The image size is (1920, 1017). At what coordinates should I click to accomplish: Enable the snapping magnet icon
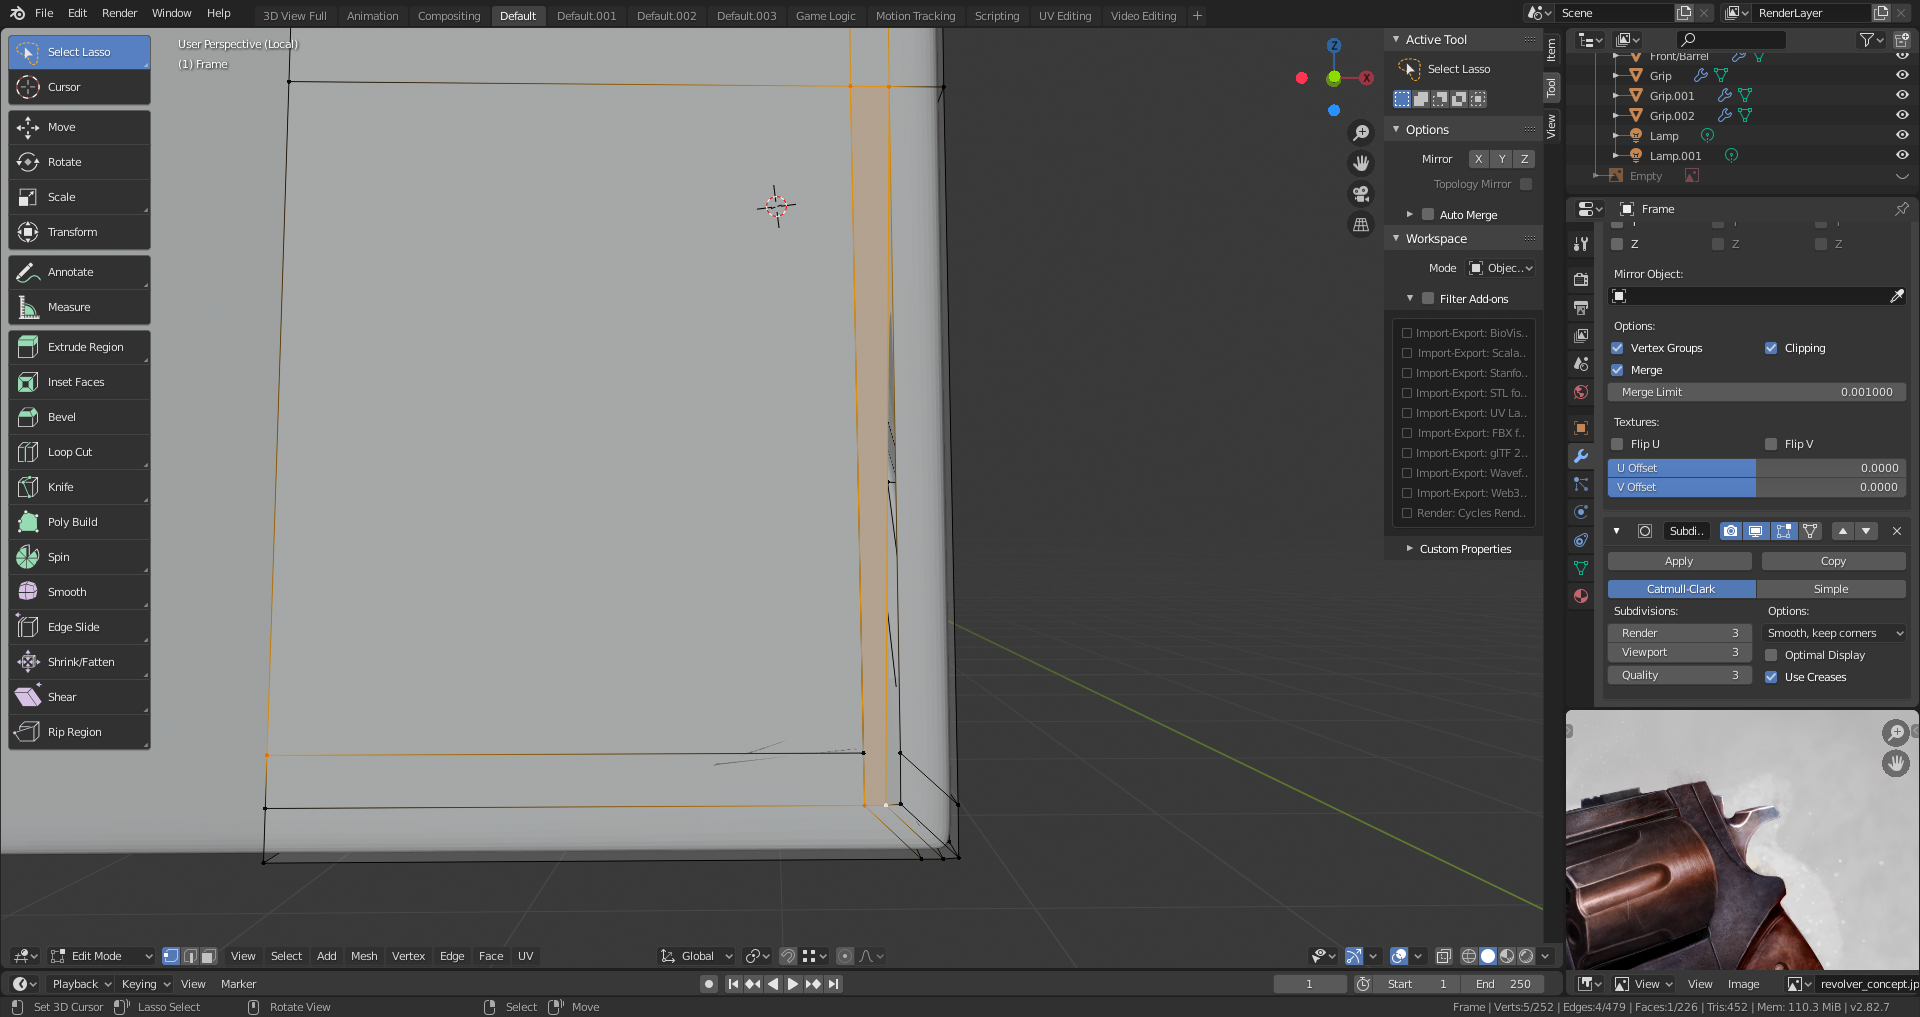[x=788, y=956]
